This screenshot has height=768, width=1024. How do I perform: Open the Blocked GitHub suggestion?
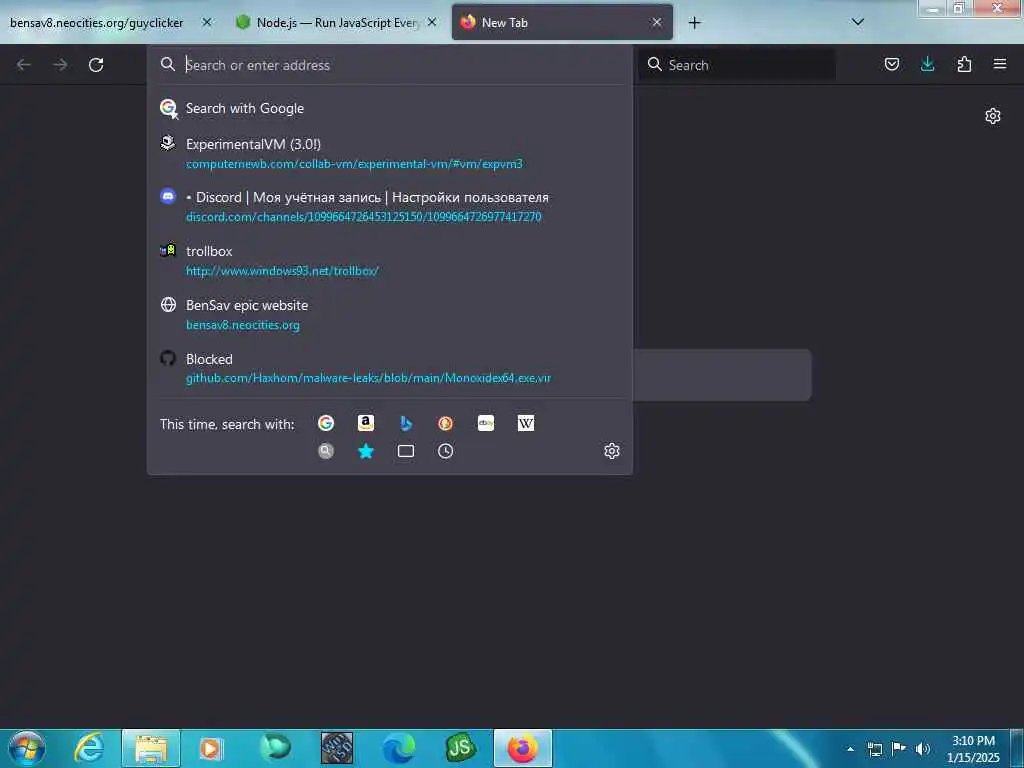[x=390, y=368]
